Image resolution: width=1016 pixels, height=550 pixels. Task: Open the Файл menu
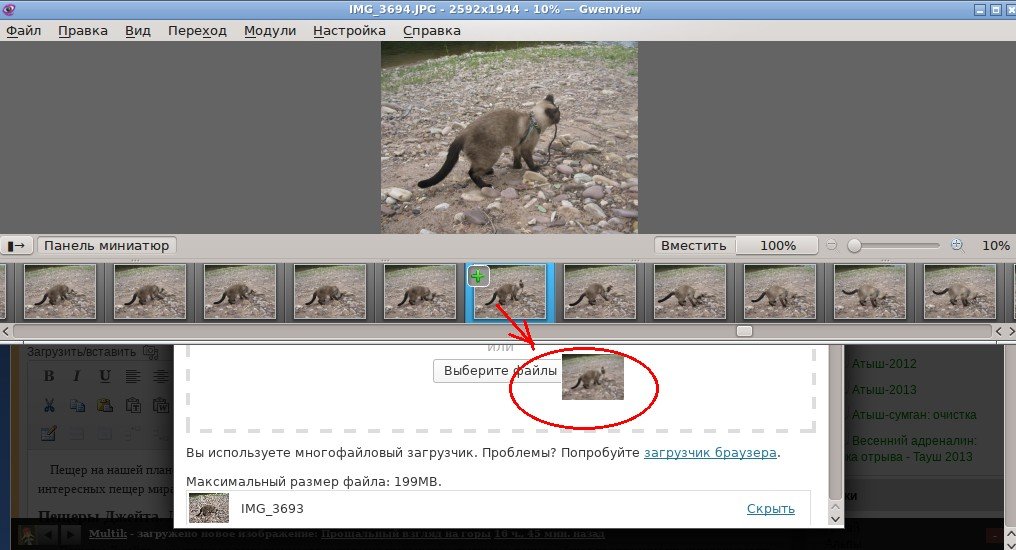23,30
